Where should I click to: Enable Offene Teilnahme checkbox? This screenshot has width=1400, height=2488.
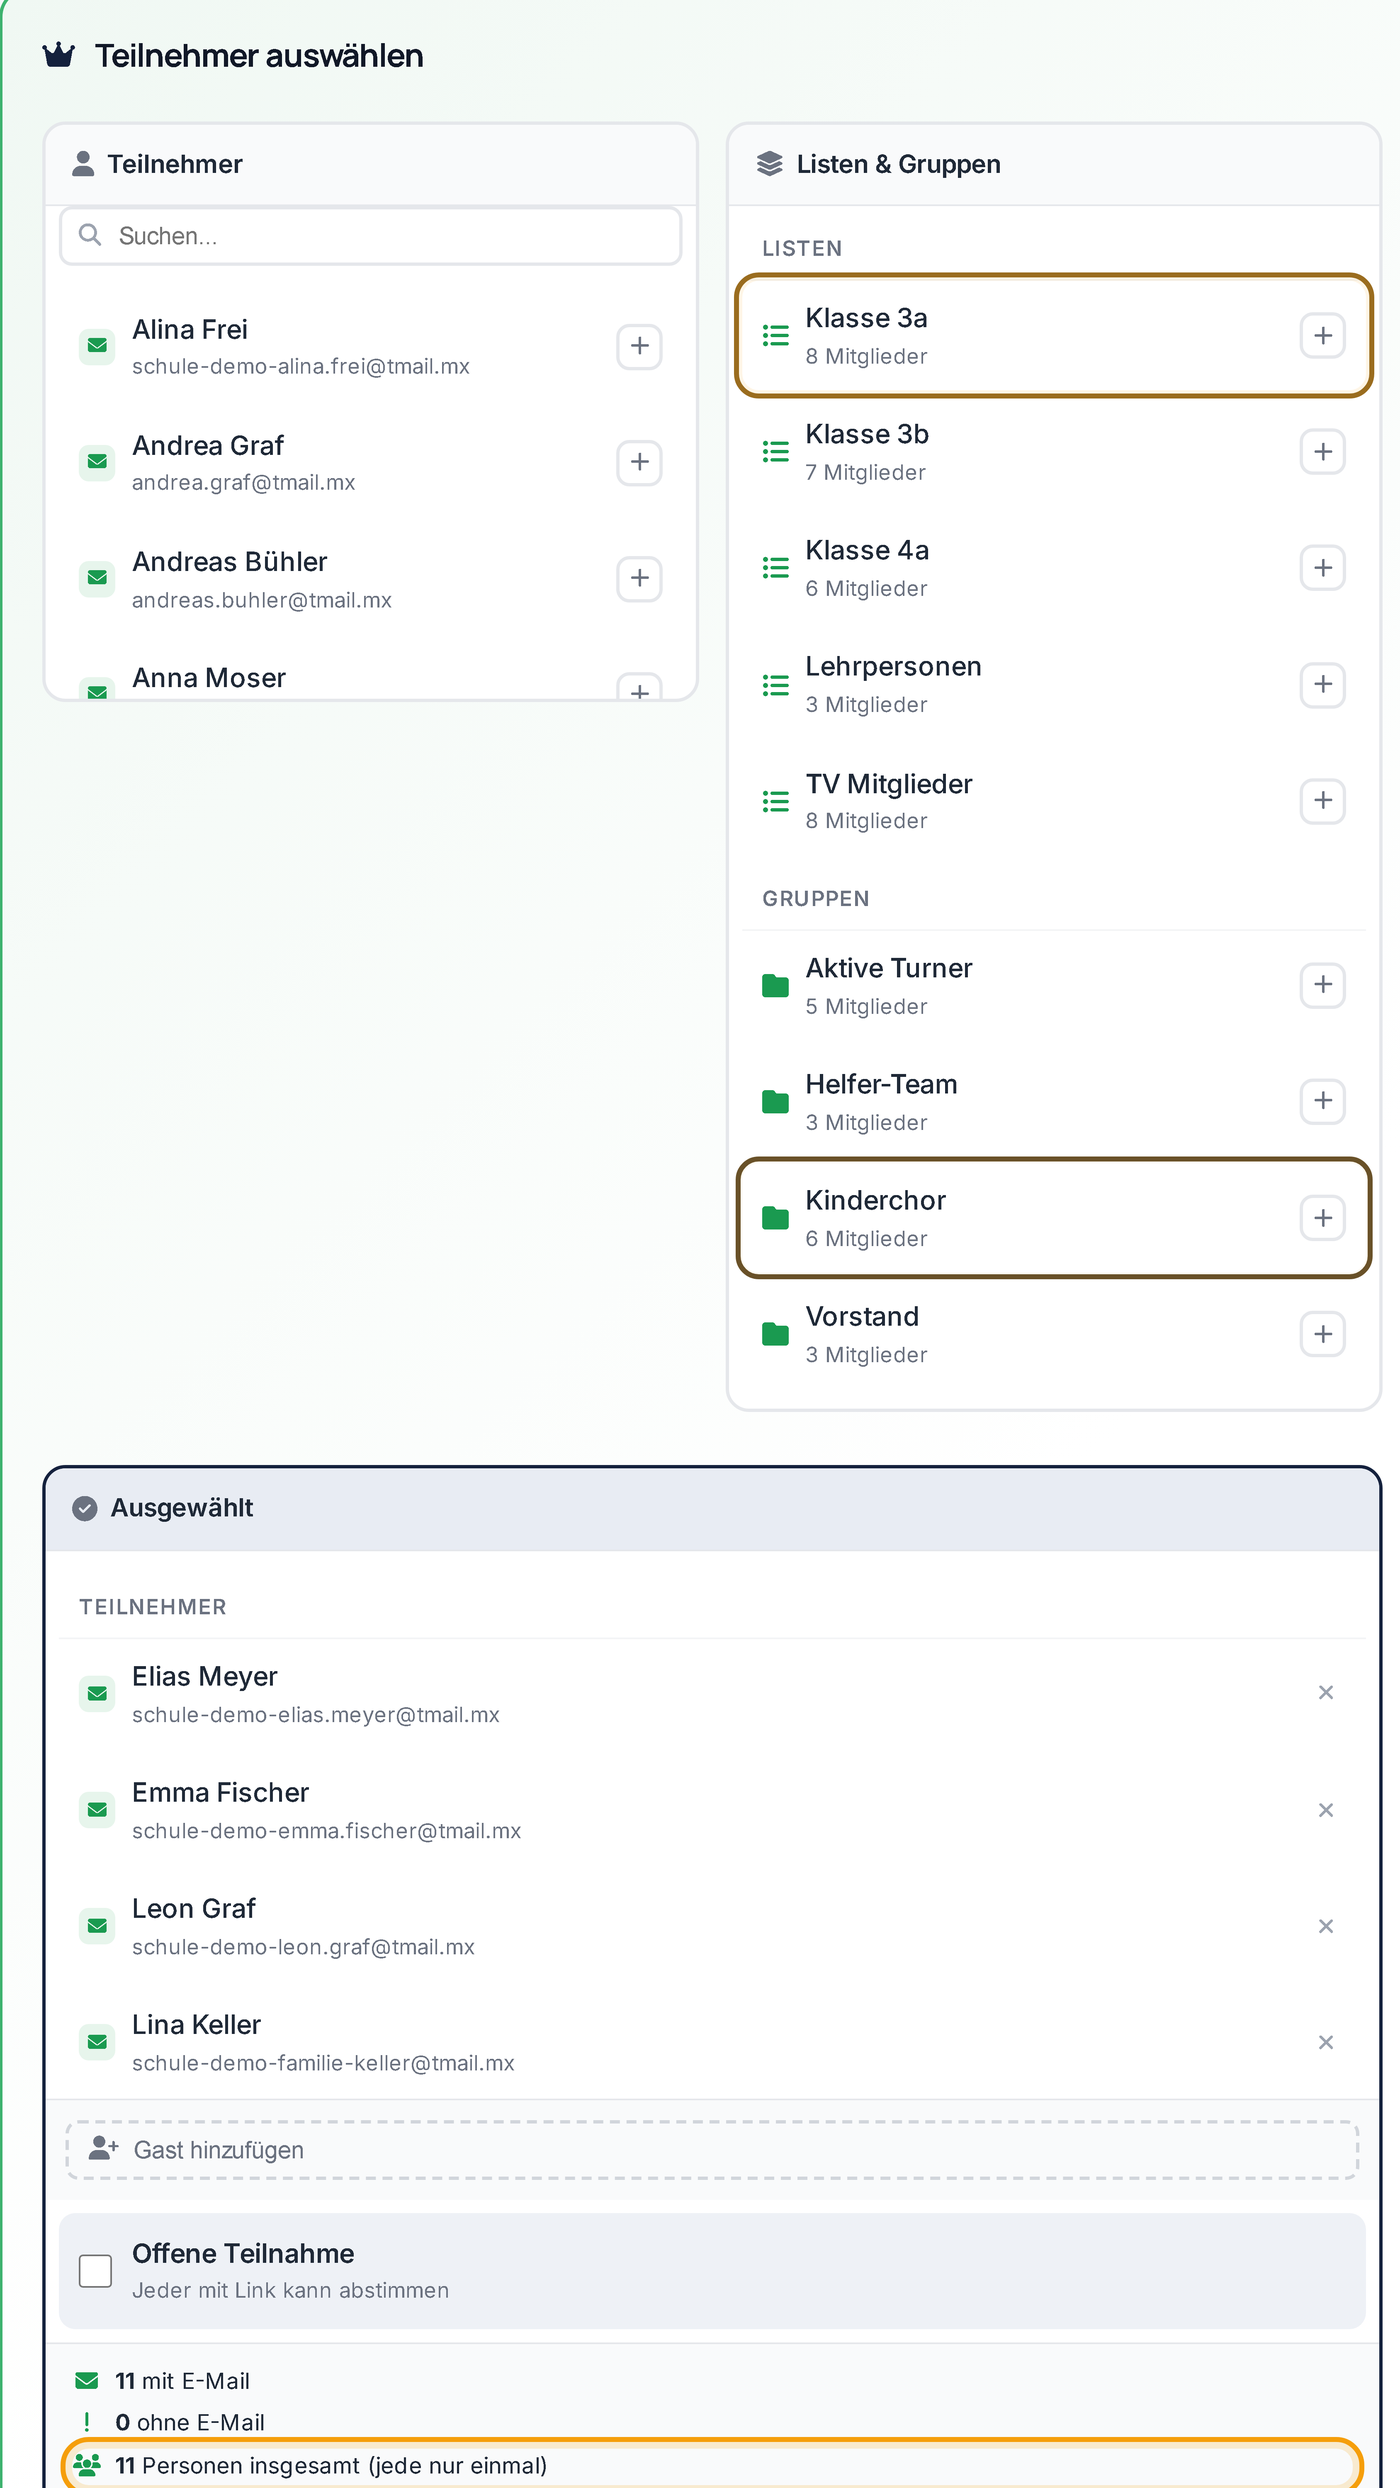95,2271
